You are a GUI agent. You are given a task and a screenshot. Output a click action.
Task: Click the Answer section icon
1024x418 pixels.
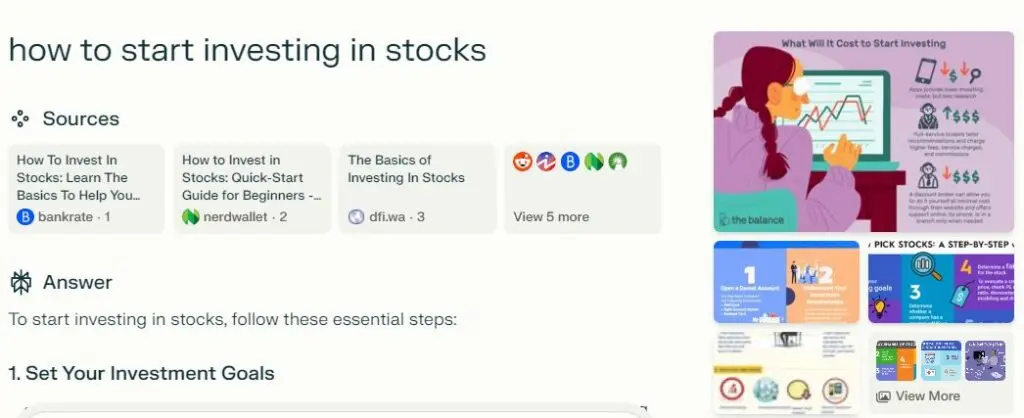click(20, 283)
